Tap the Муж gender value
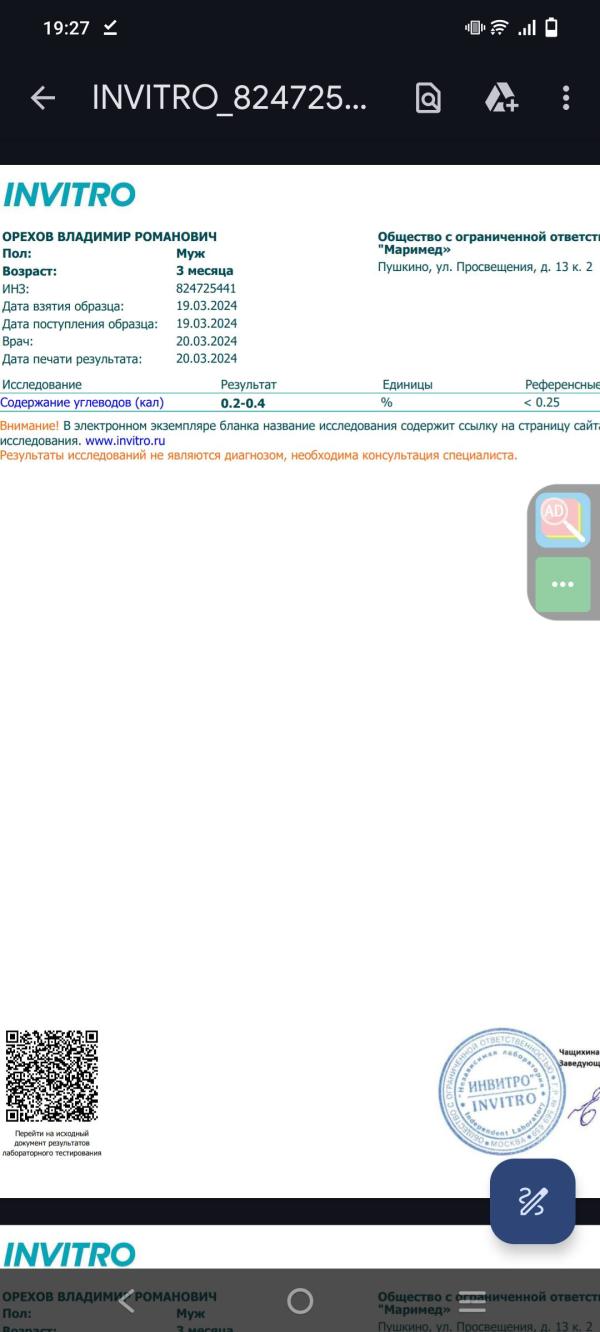This screenshot has height=1332, width=600. point(190,253)
